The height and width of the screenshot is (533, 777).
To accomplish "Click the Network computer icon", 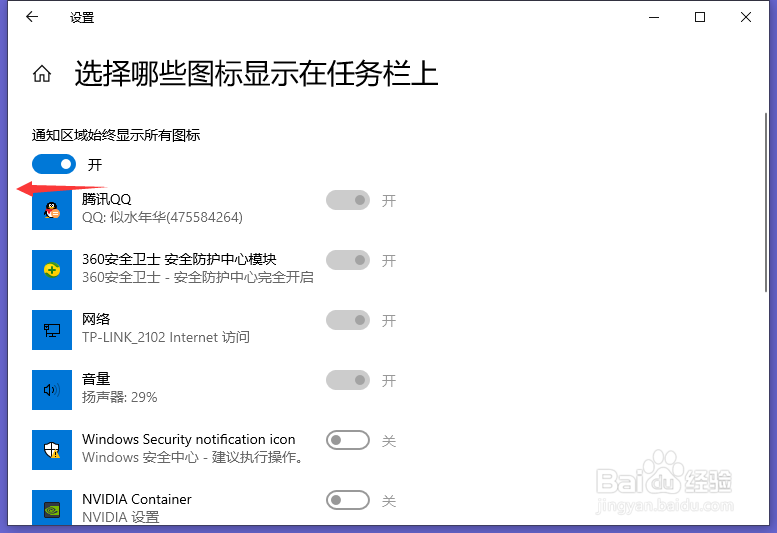I will 52,330.
